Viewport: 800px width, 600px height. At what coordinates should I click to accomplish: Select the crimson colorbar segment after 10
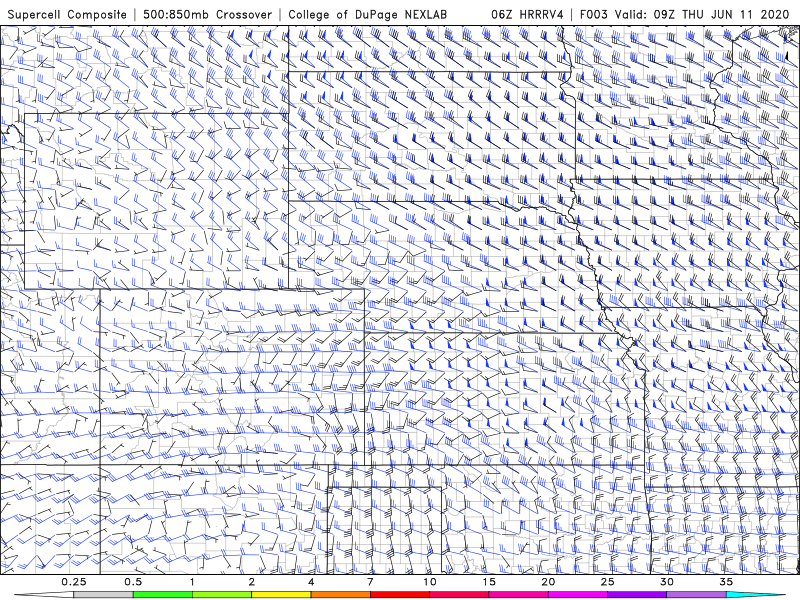coord(459,595)
